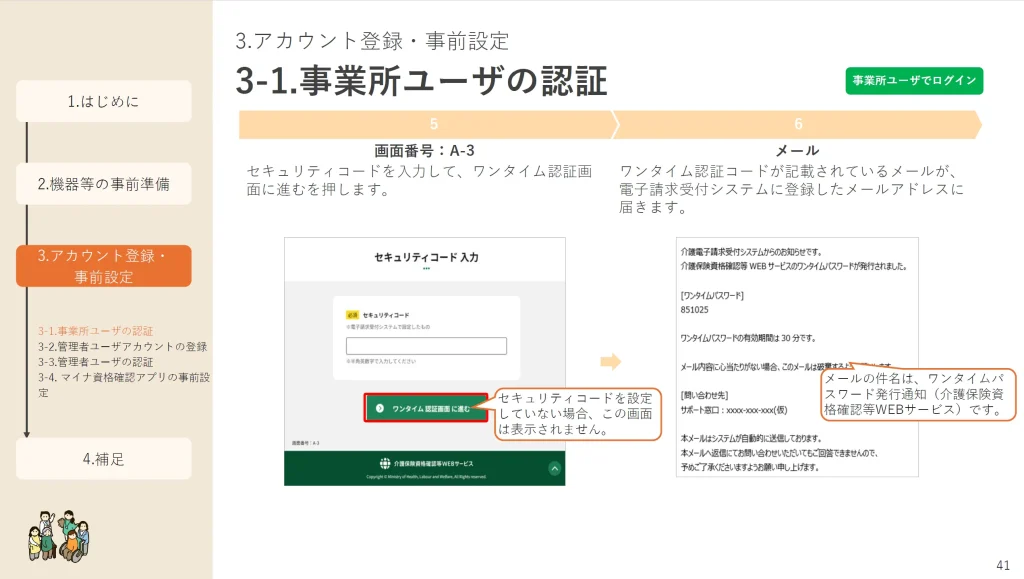The width and height of the screenshot is (1024, 579).
Task: Click the orange arrow between the two screenshots
Action: pyautogui.click(x=610, y=361)
